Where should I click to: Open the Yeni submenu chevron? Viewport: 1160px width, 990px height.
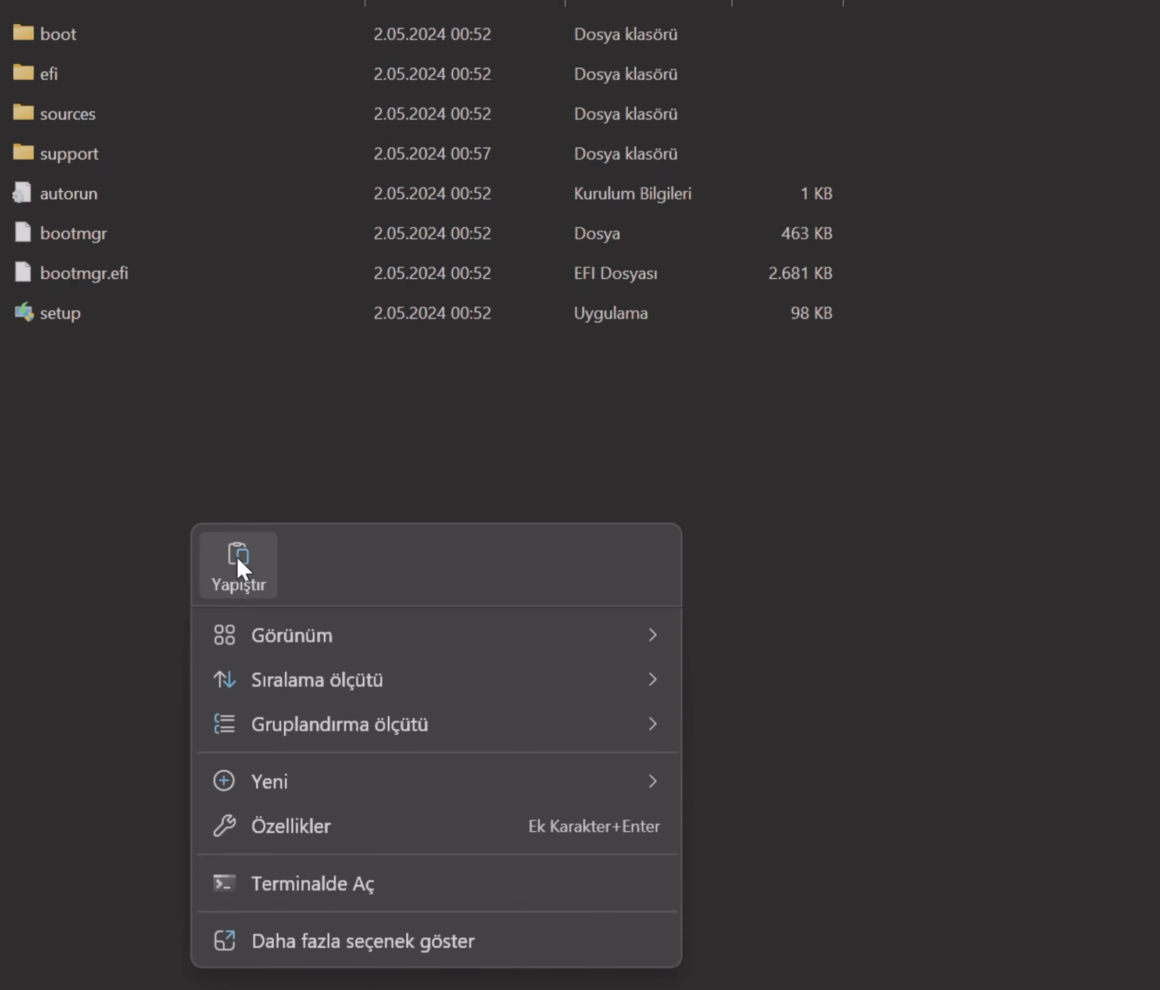click(x=652, y=781)
